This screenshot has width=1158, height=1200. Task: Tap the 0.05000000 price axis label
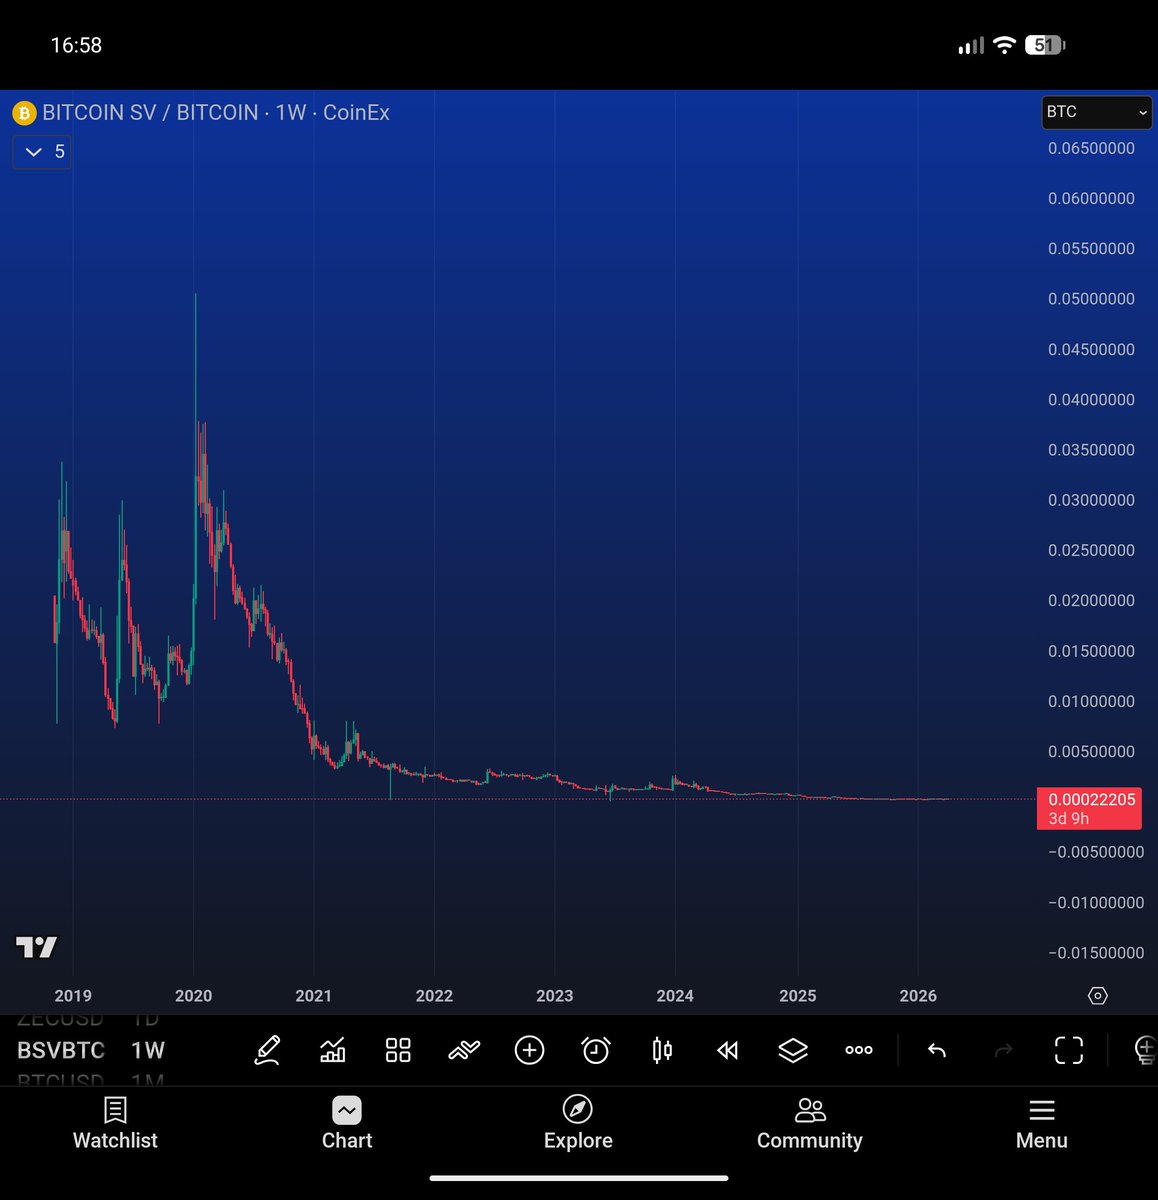click(1091, 299)
